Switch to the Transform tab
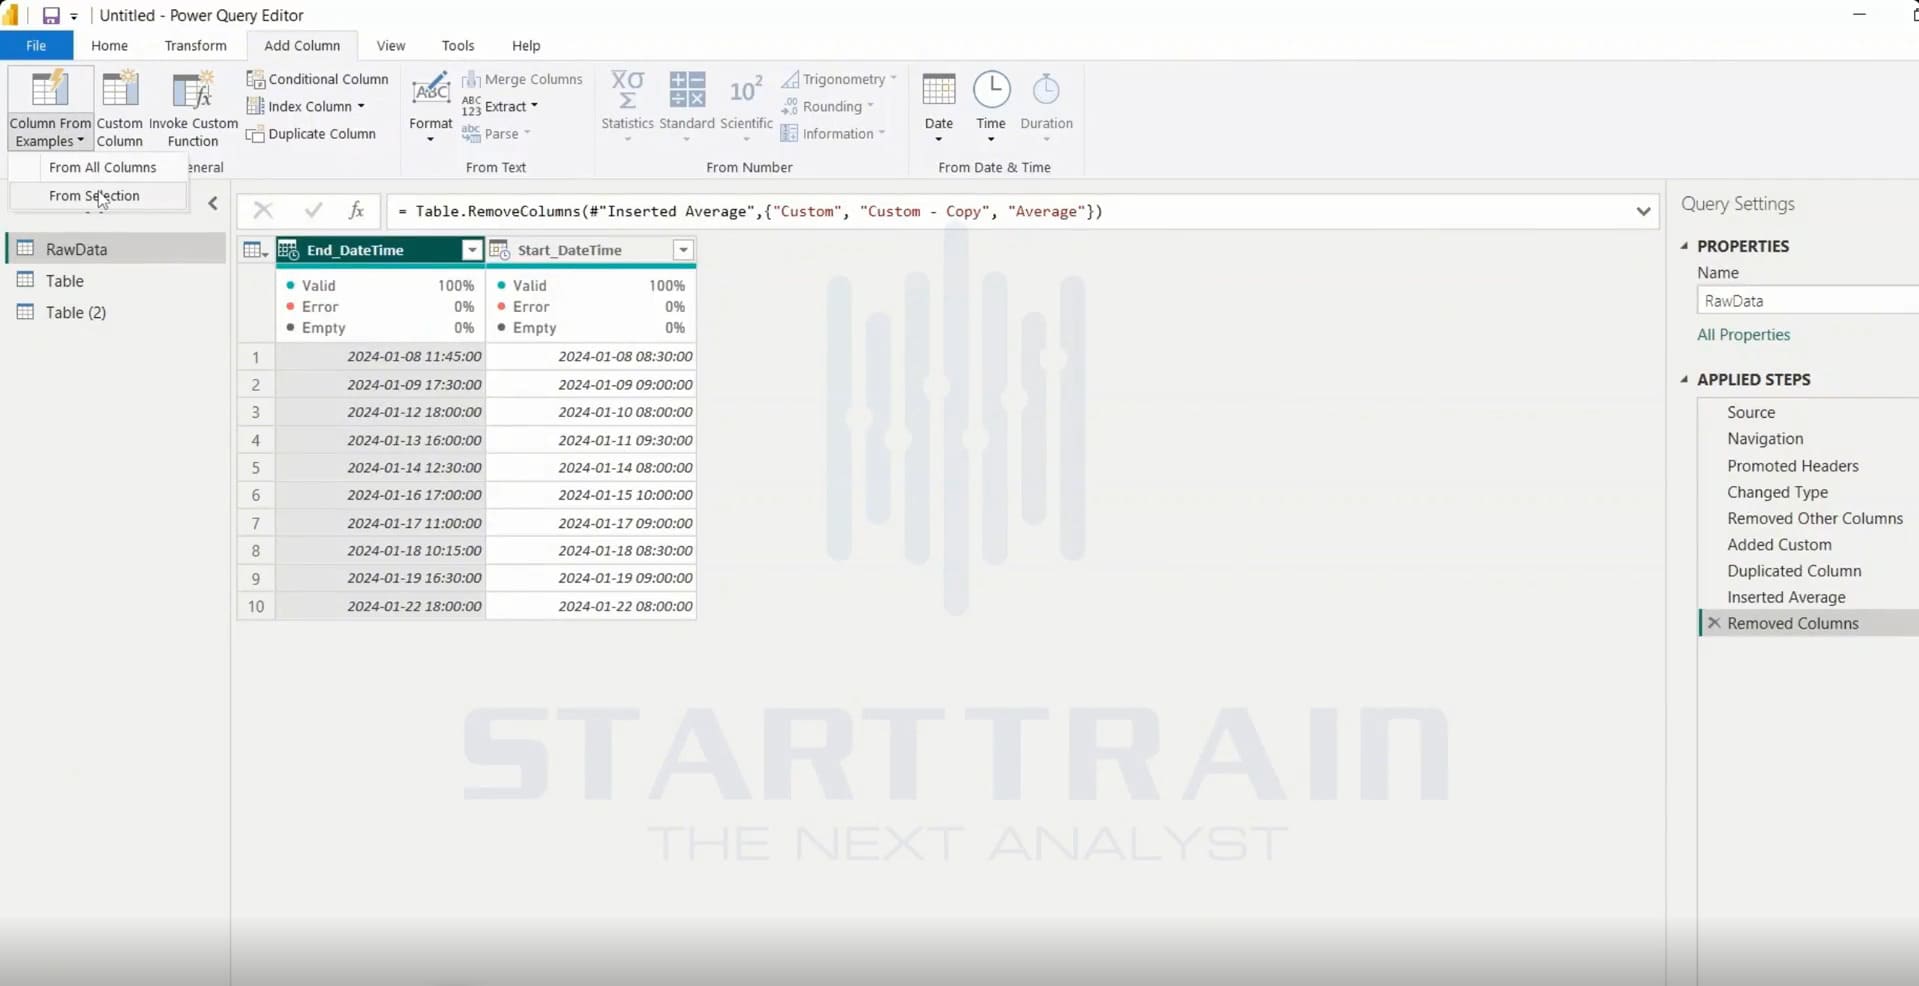Image resolution: width=1919 pixels, height=986 pixels. (195, 45)
